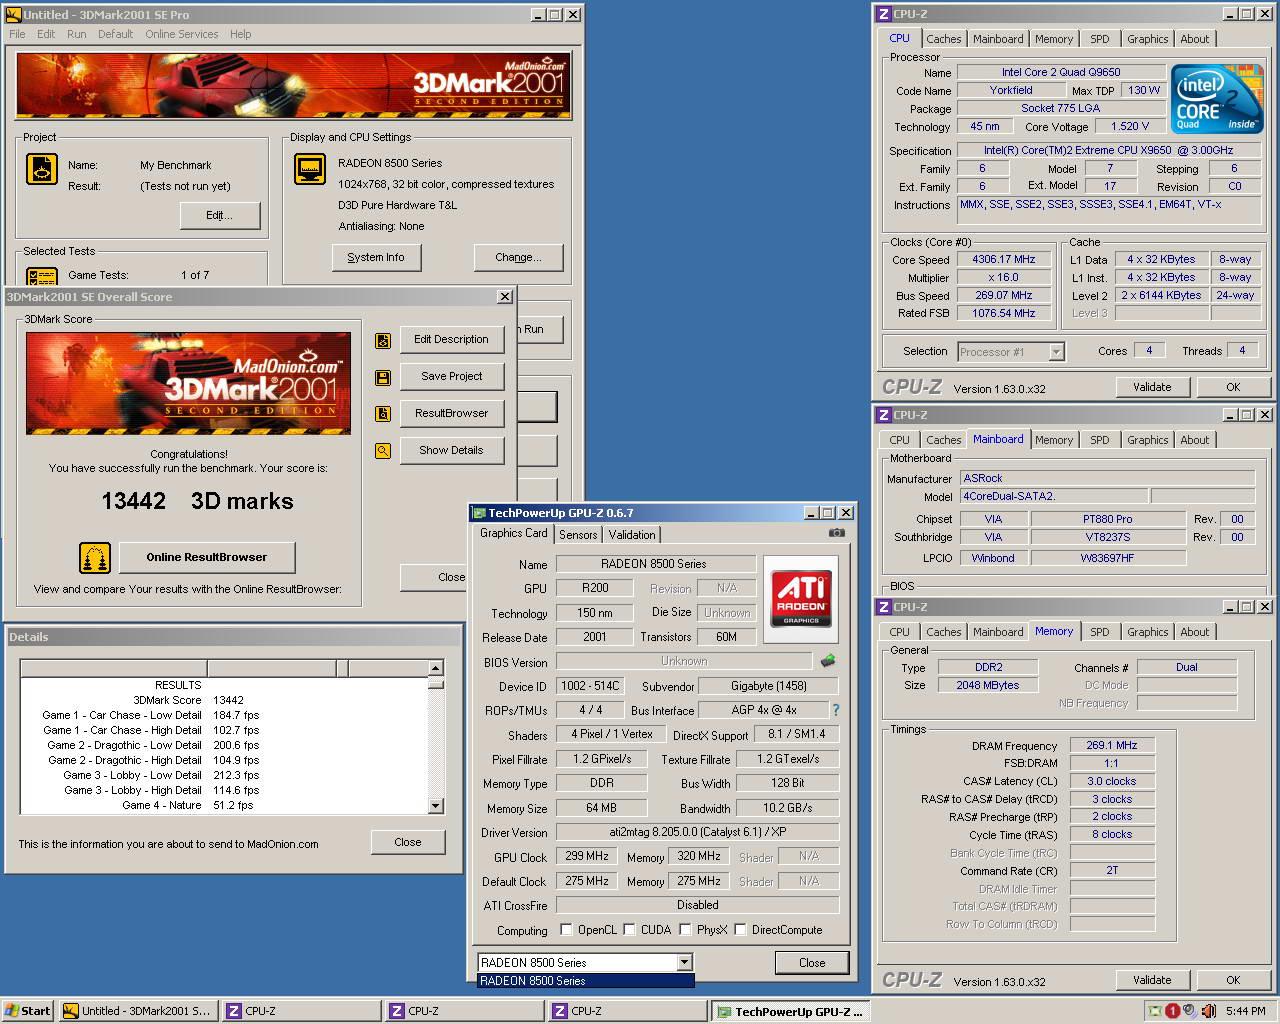Open the File menu in 3DMark
Image resolution: width=1280 pixels, height=1024 pixels.
click(18, 34)
